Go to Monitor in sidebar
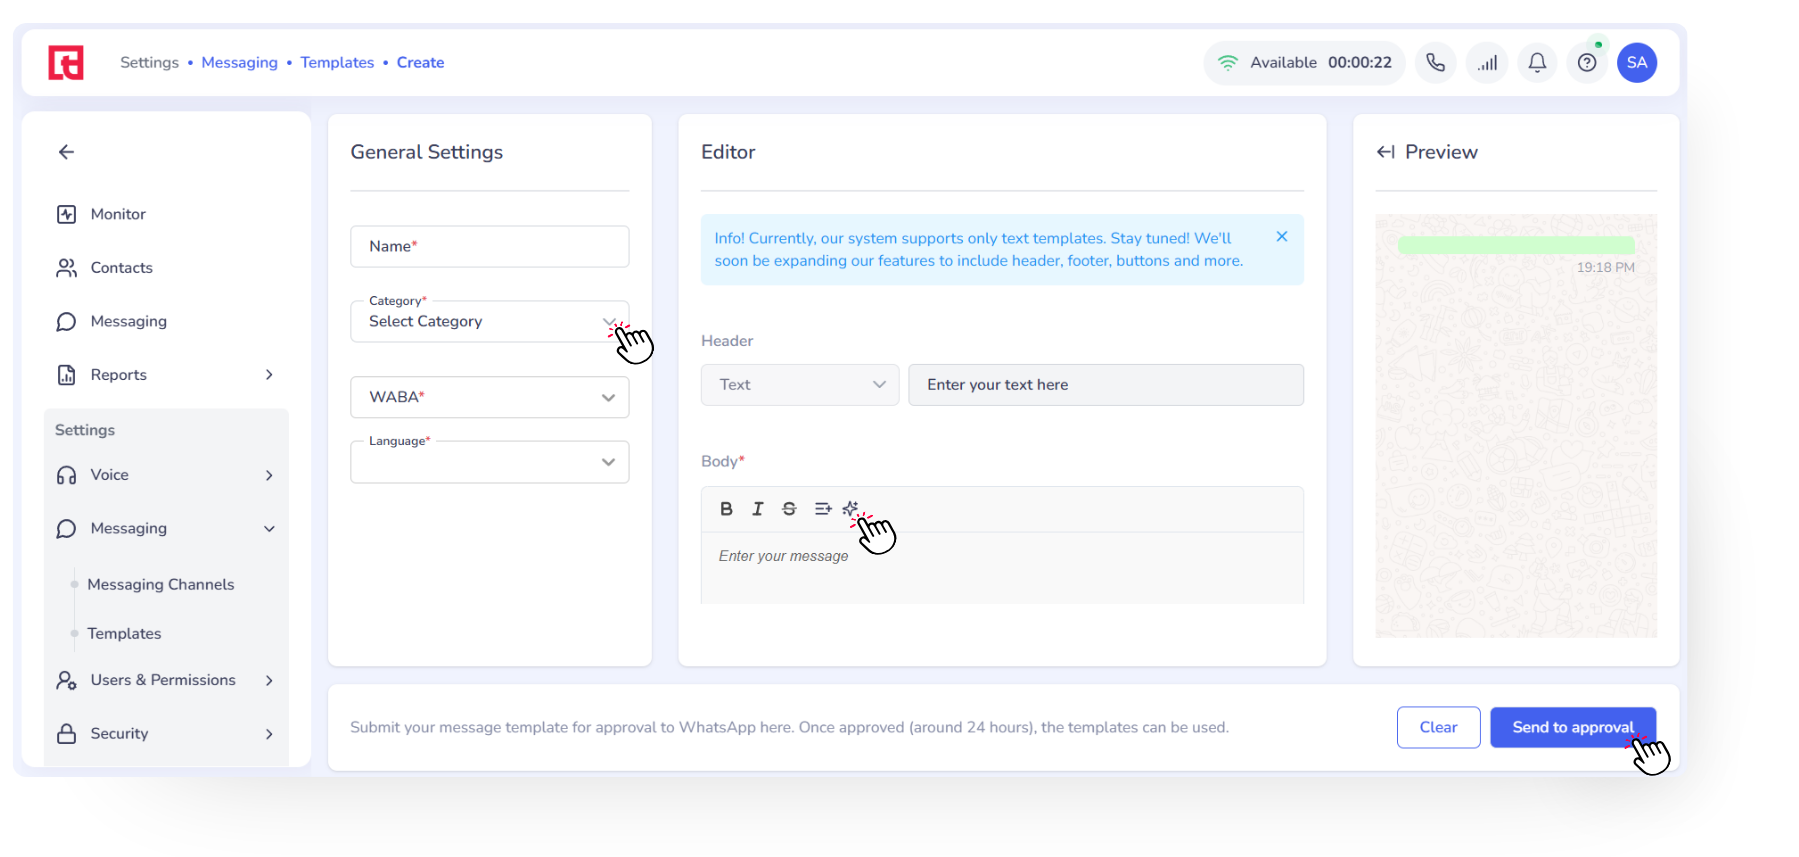 click(118, 214)
